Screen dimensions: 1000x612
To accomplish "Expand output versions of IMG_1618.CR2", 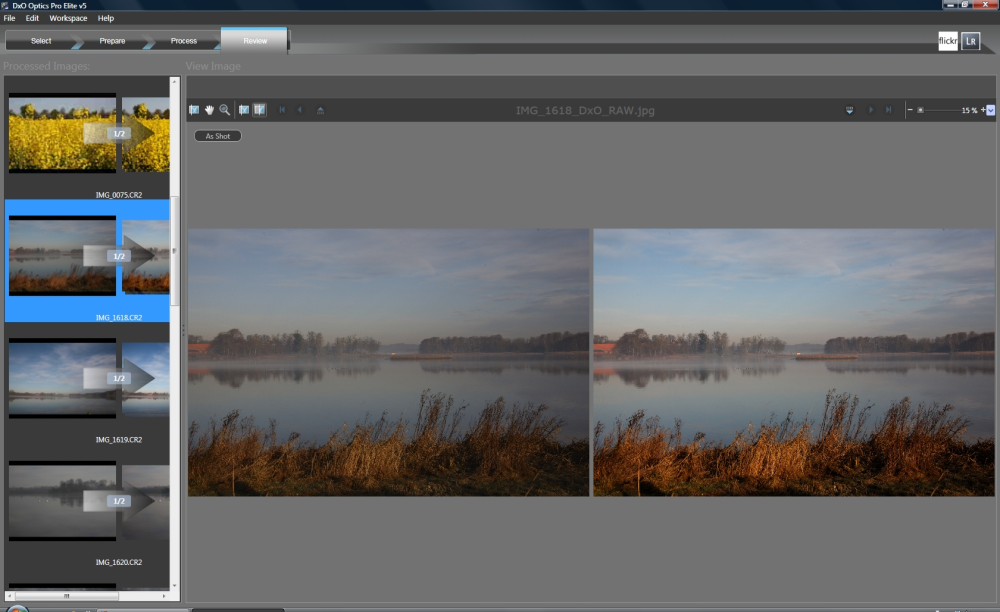I will pos(119,256).
